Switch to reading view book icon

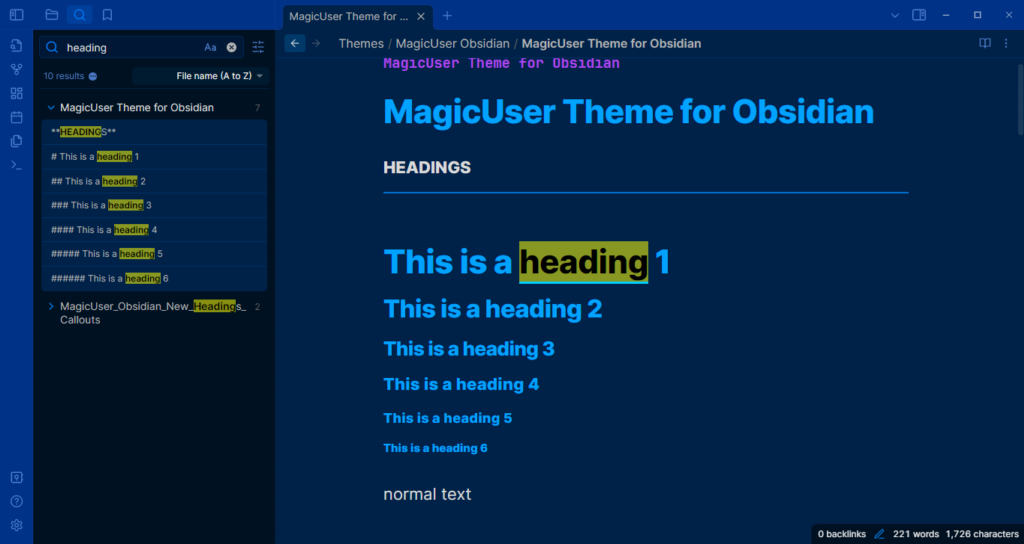tap(985, 43)
